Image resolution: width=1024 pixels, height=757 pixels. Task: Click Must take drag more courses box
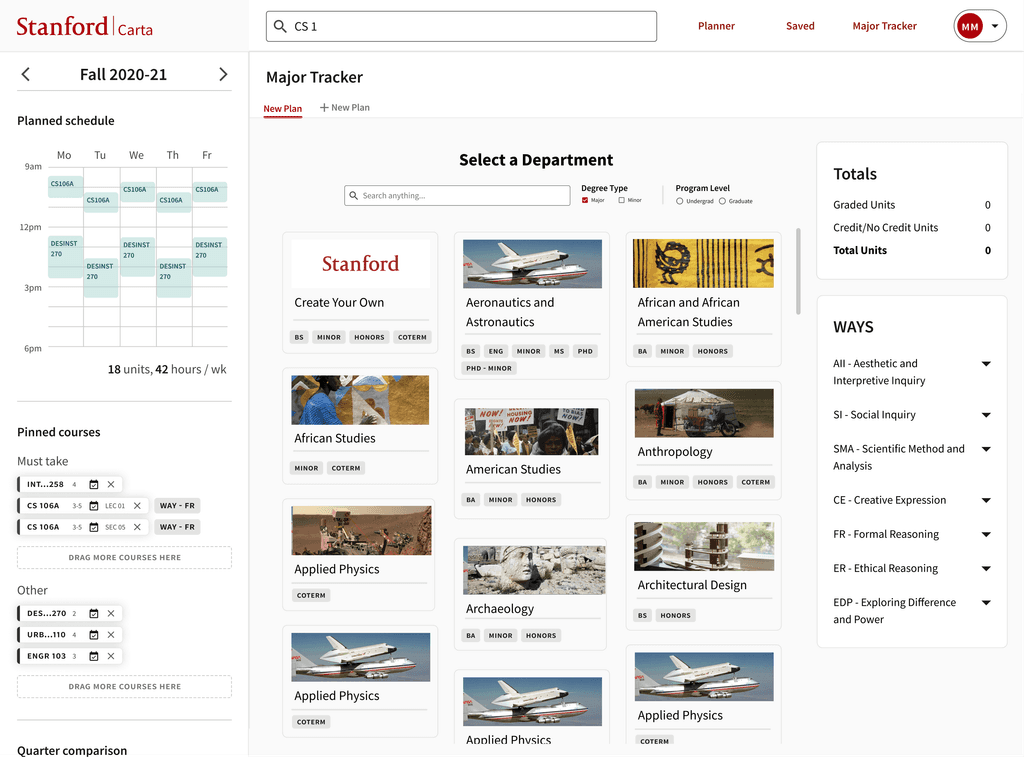[x=125, y=558]
